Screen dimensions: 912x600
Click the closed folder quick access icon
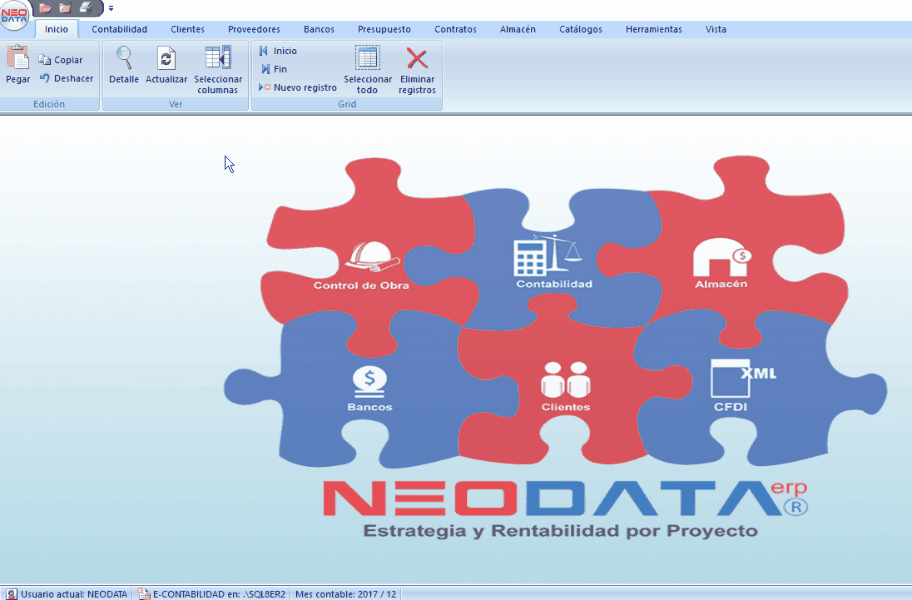[65, 8]
